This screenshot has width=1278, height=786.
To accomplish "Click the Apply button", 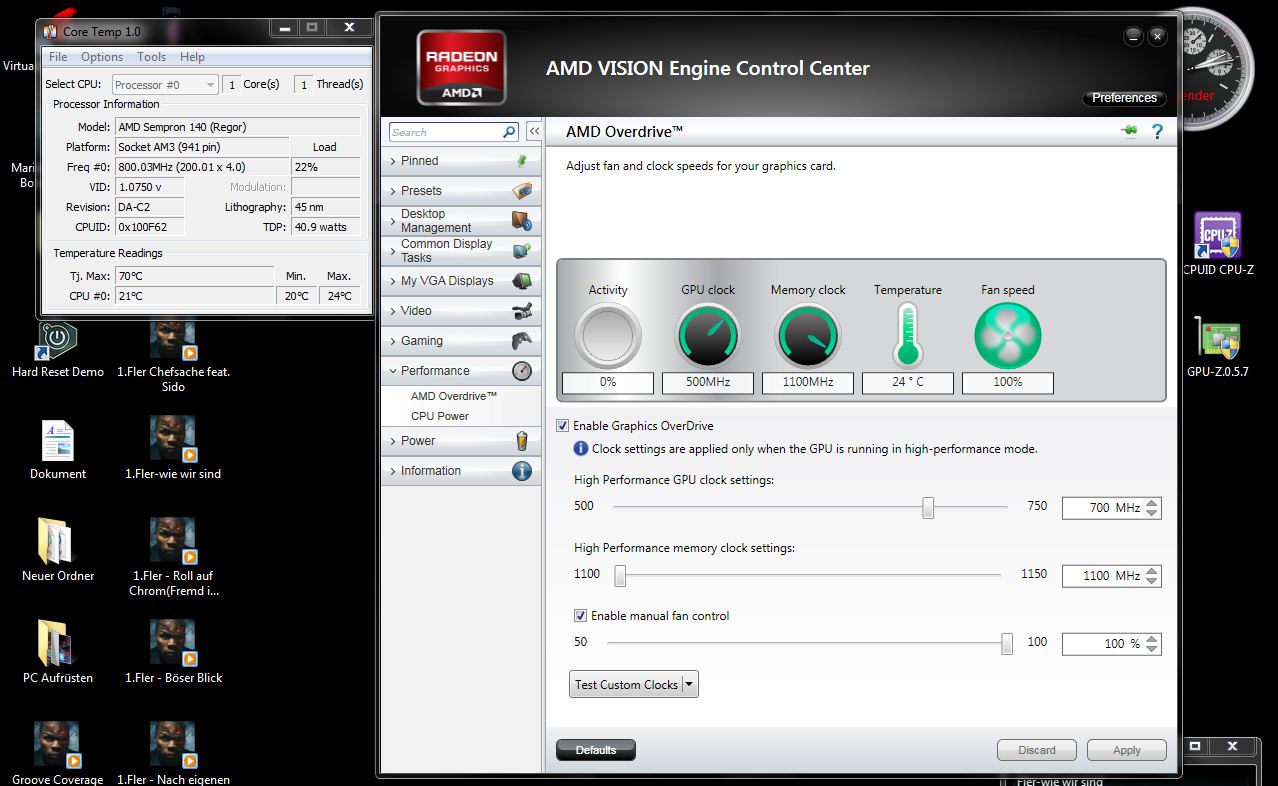I will 1127,750.
